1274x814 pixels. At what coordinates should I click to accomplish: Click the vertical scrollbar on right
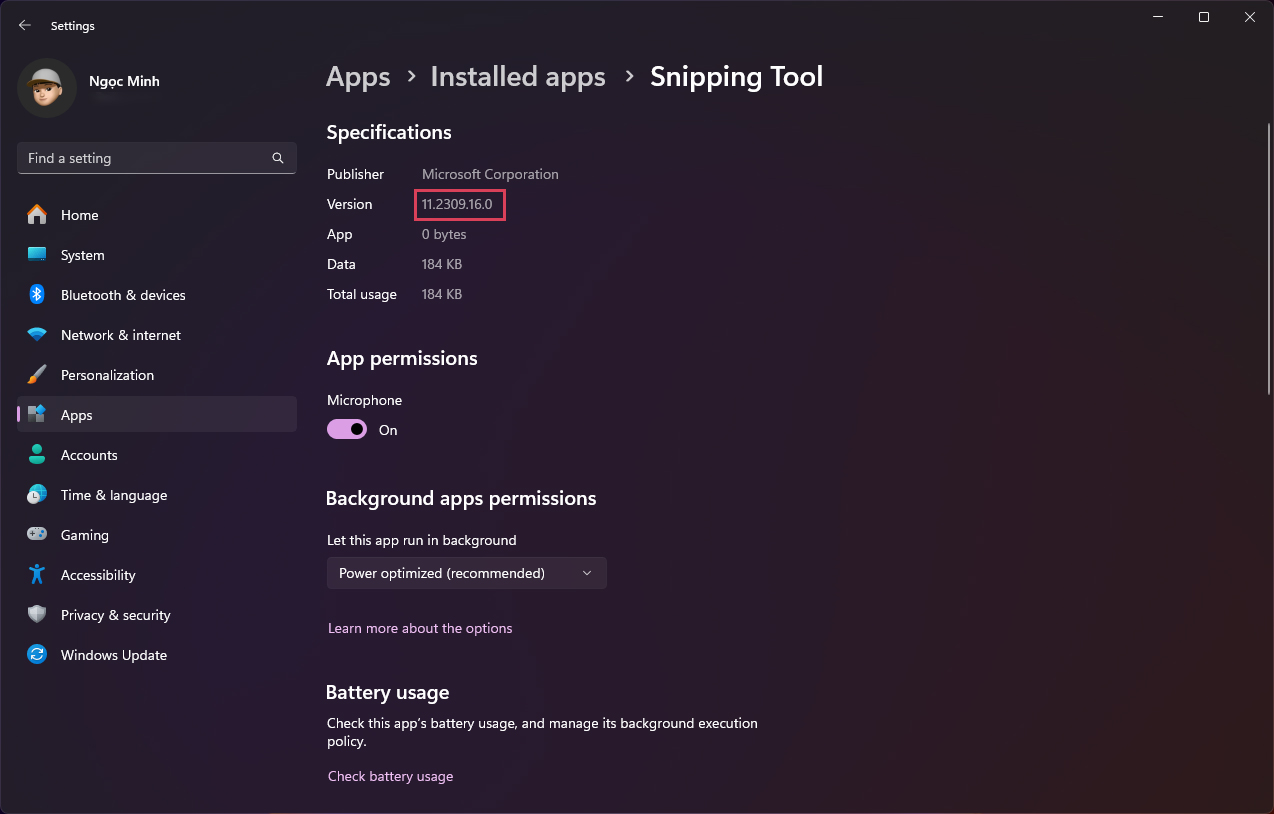pos(1268,260)
